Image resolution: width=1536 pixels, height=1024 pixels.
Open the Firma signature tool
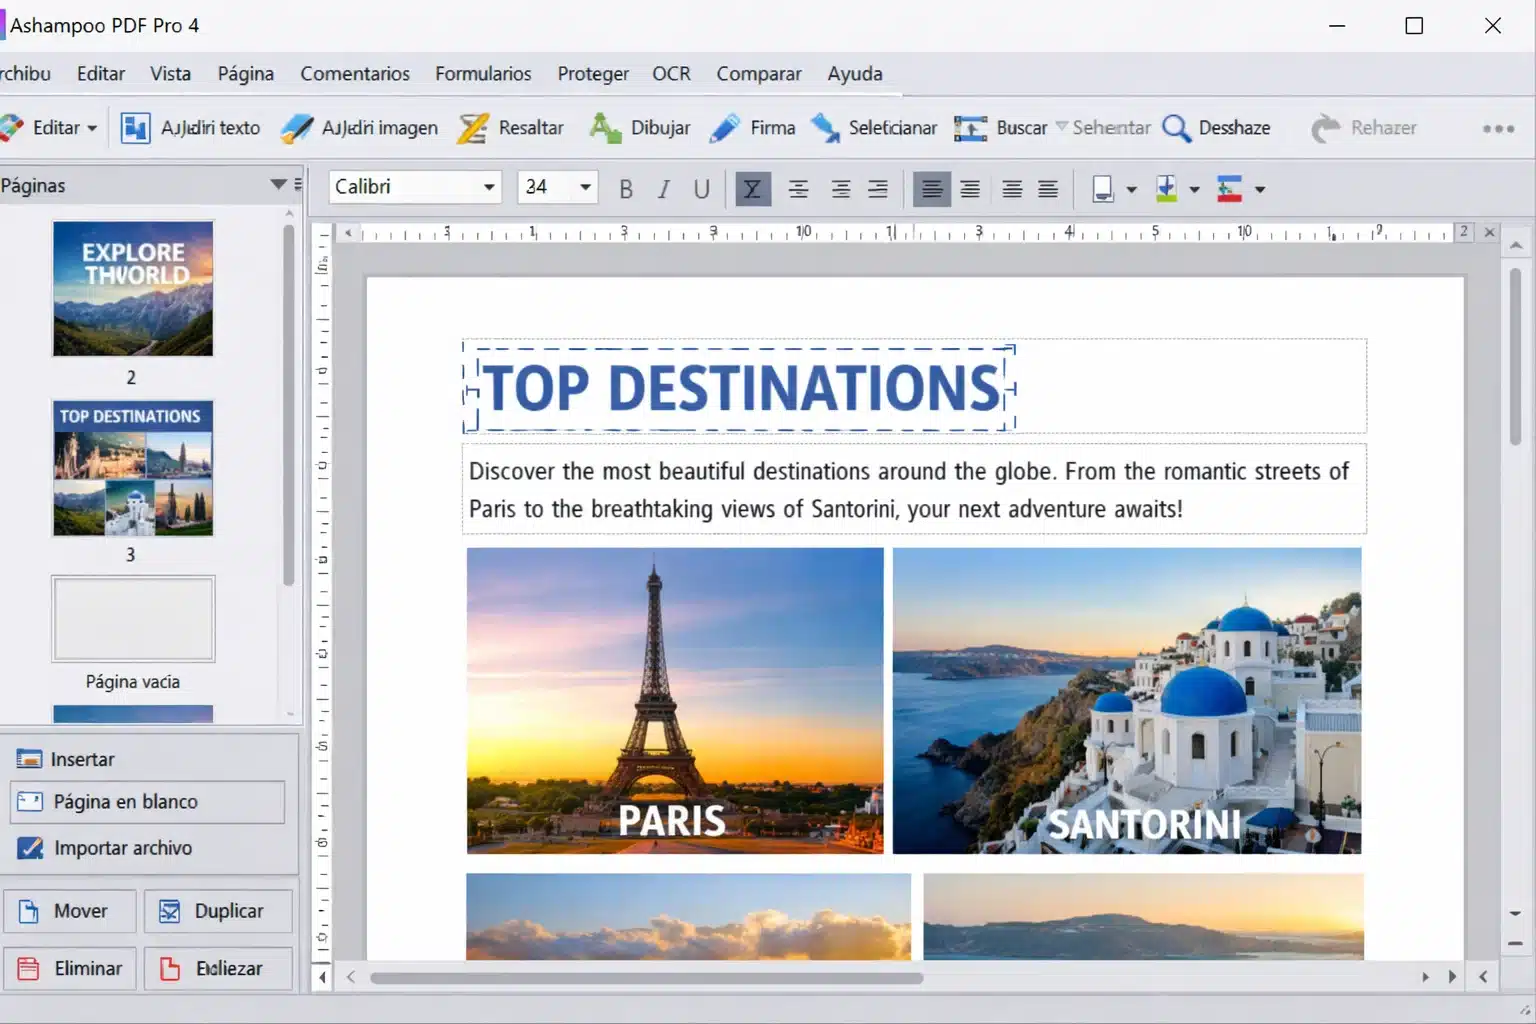tap(752, 128)
